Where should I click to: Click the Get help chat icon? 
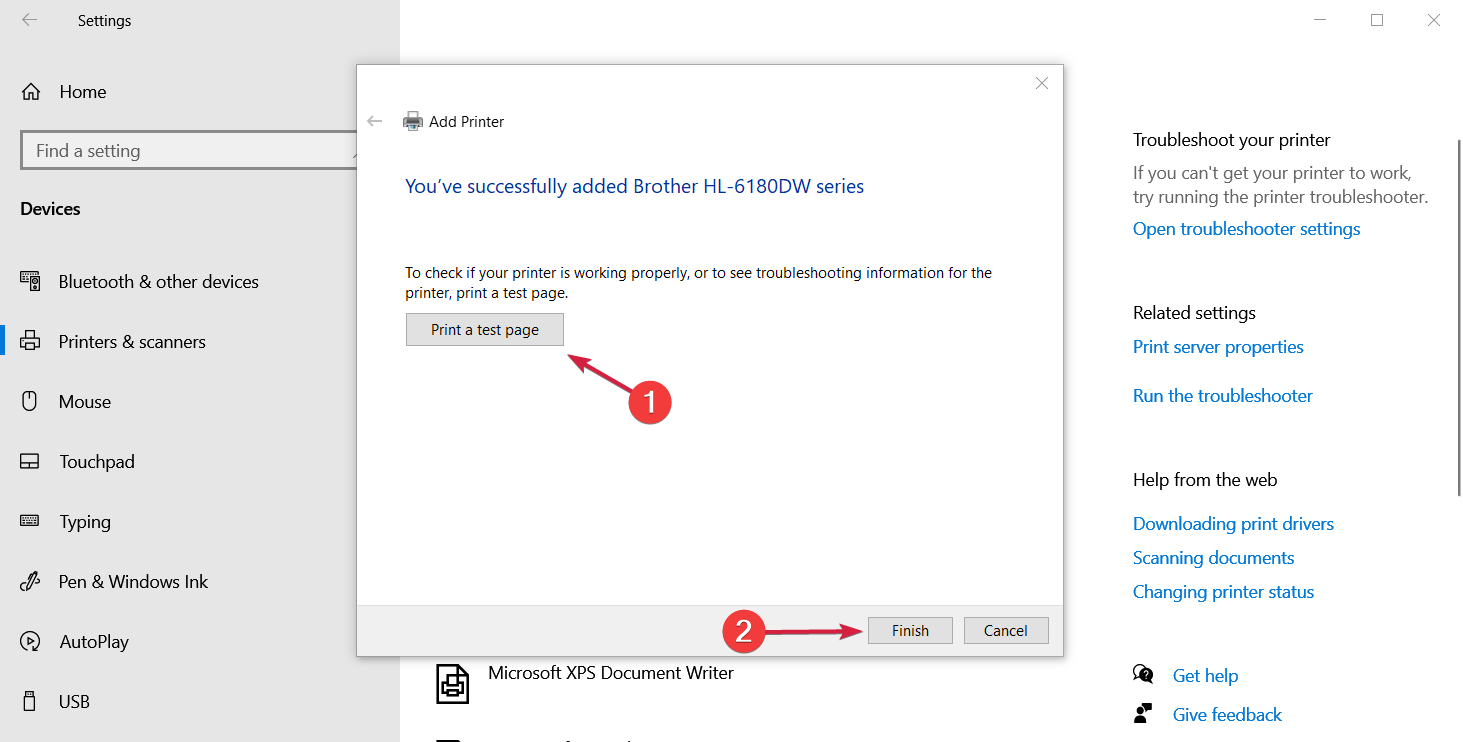(1143, 674)
